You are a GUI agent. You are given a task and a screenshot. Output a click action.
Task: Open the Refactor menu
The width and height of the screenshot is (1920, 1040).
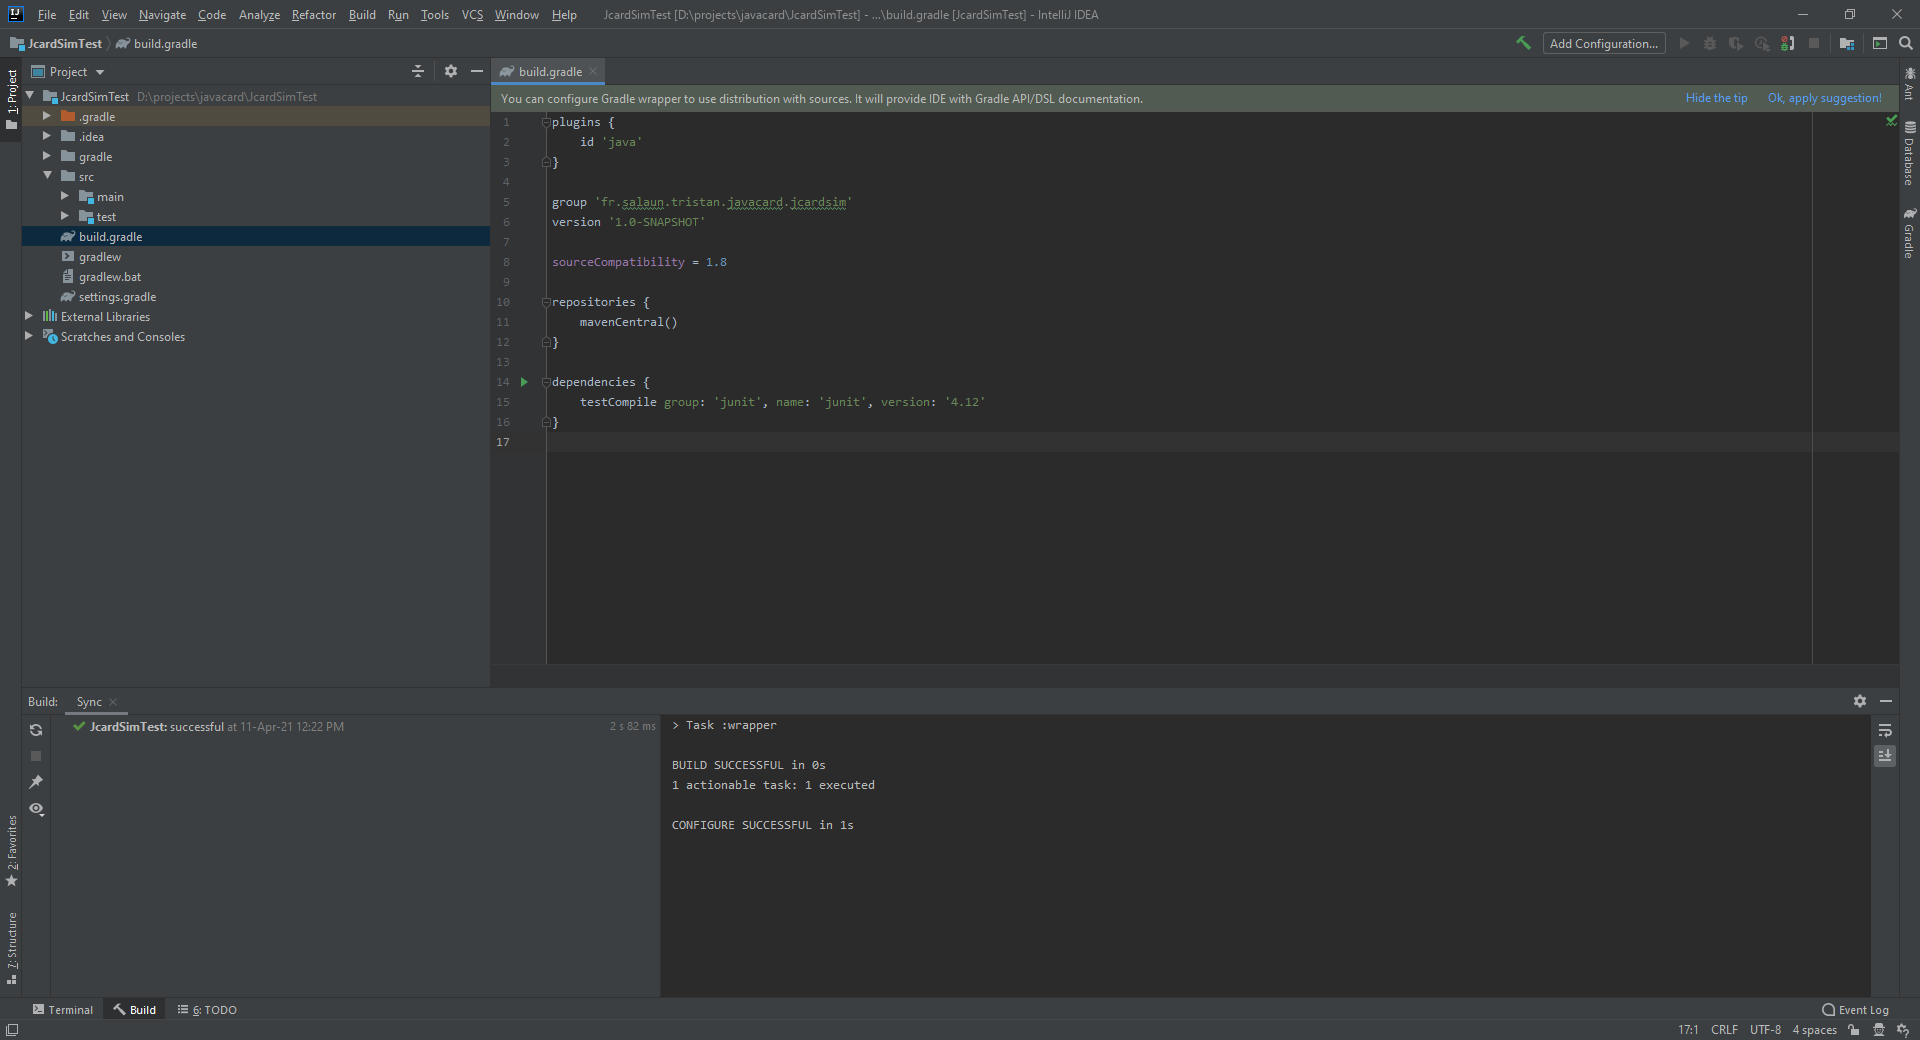313,15
